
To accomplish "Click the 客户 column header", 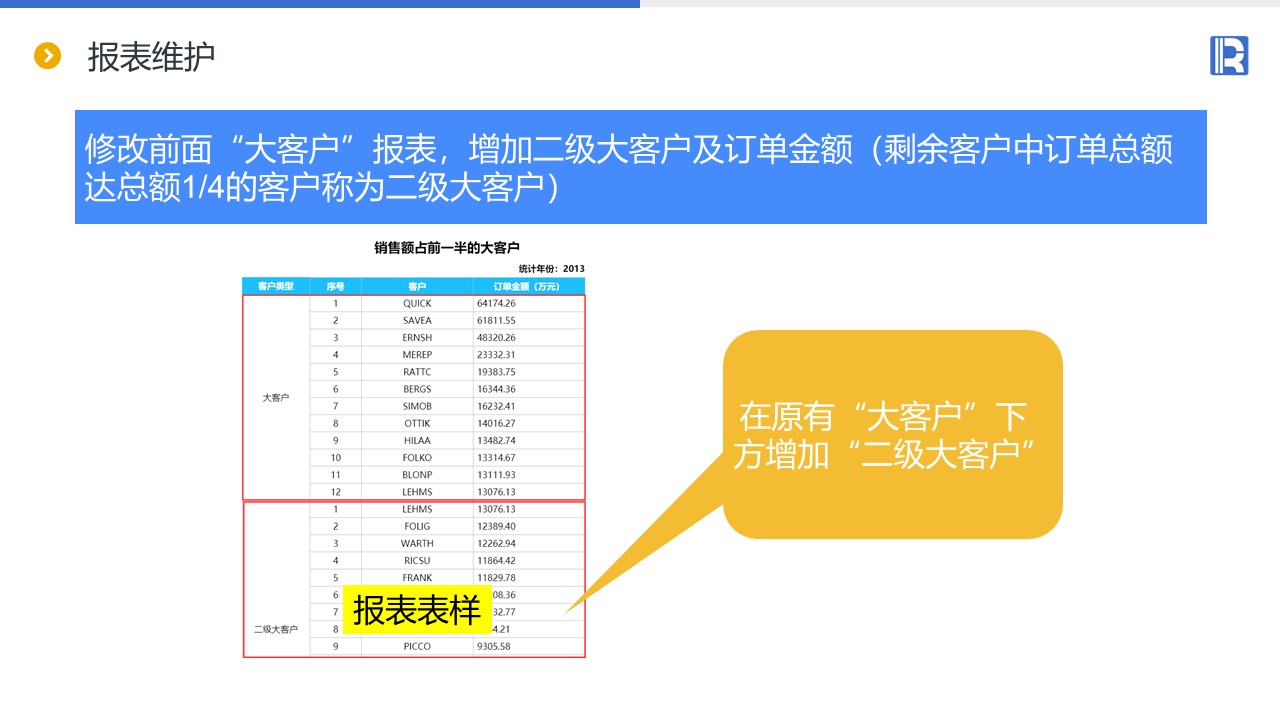I will 417,286.
